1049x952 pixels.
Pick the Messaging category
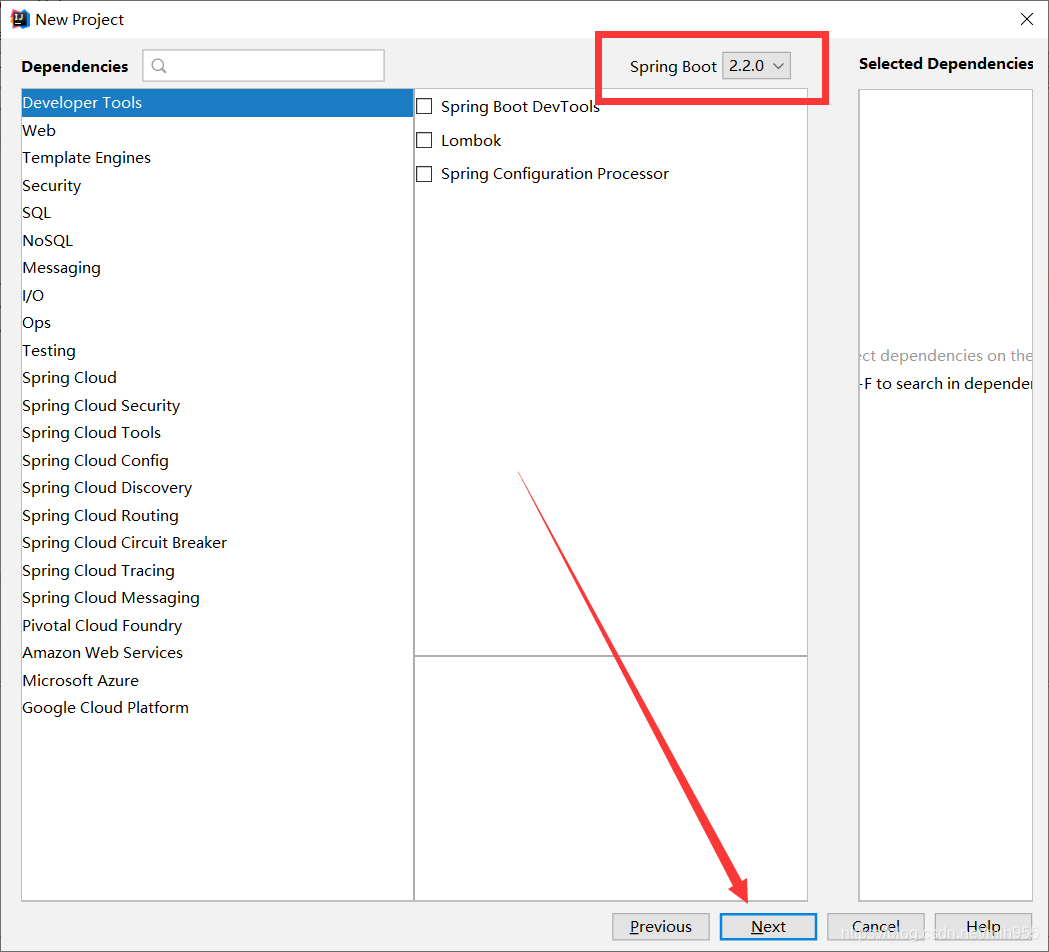tap(217, 268)
